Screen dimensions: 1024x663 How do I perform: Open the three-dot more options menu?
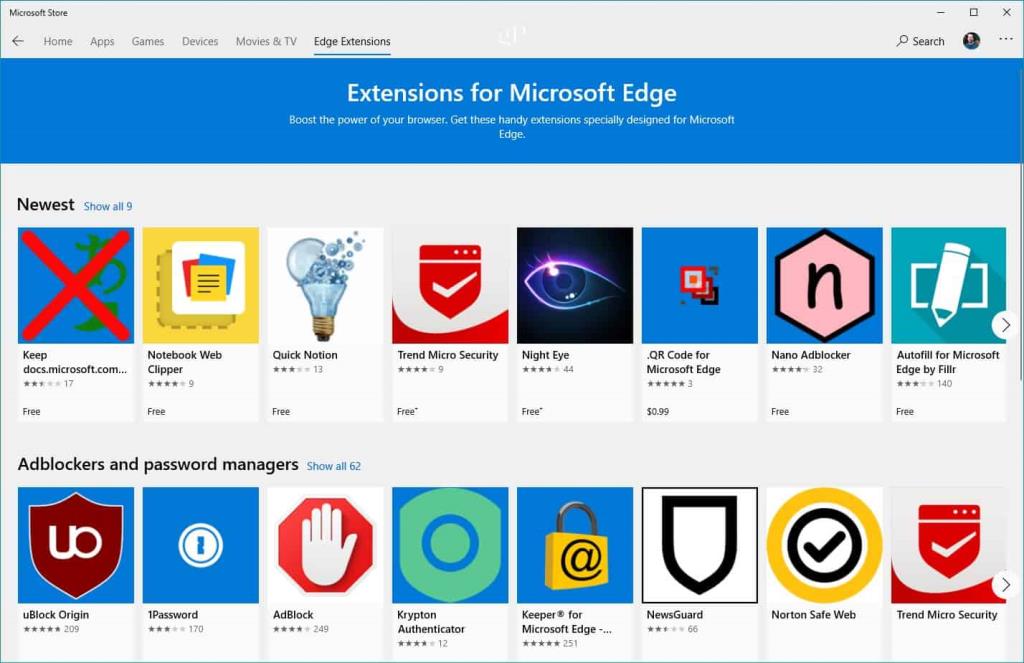point(1005,40)
